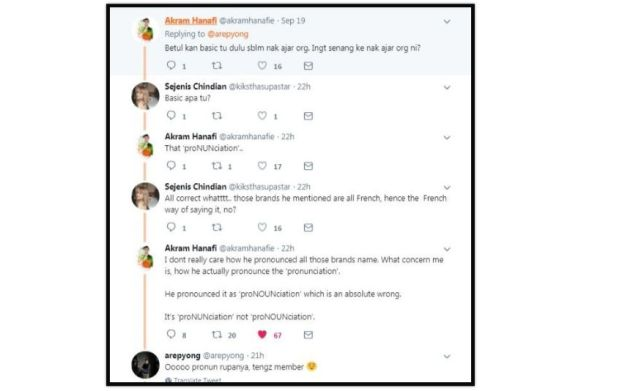Like Akram Hanafi's tweet with 16 likes at top

(x=262, y=65)
